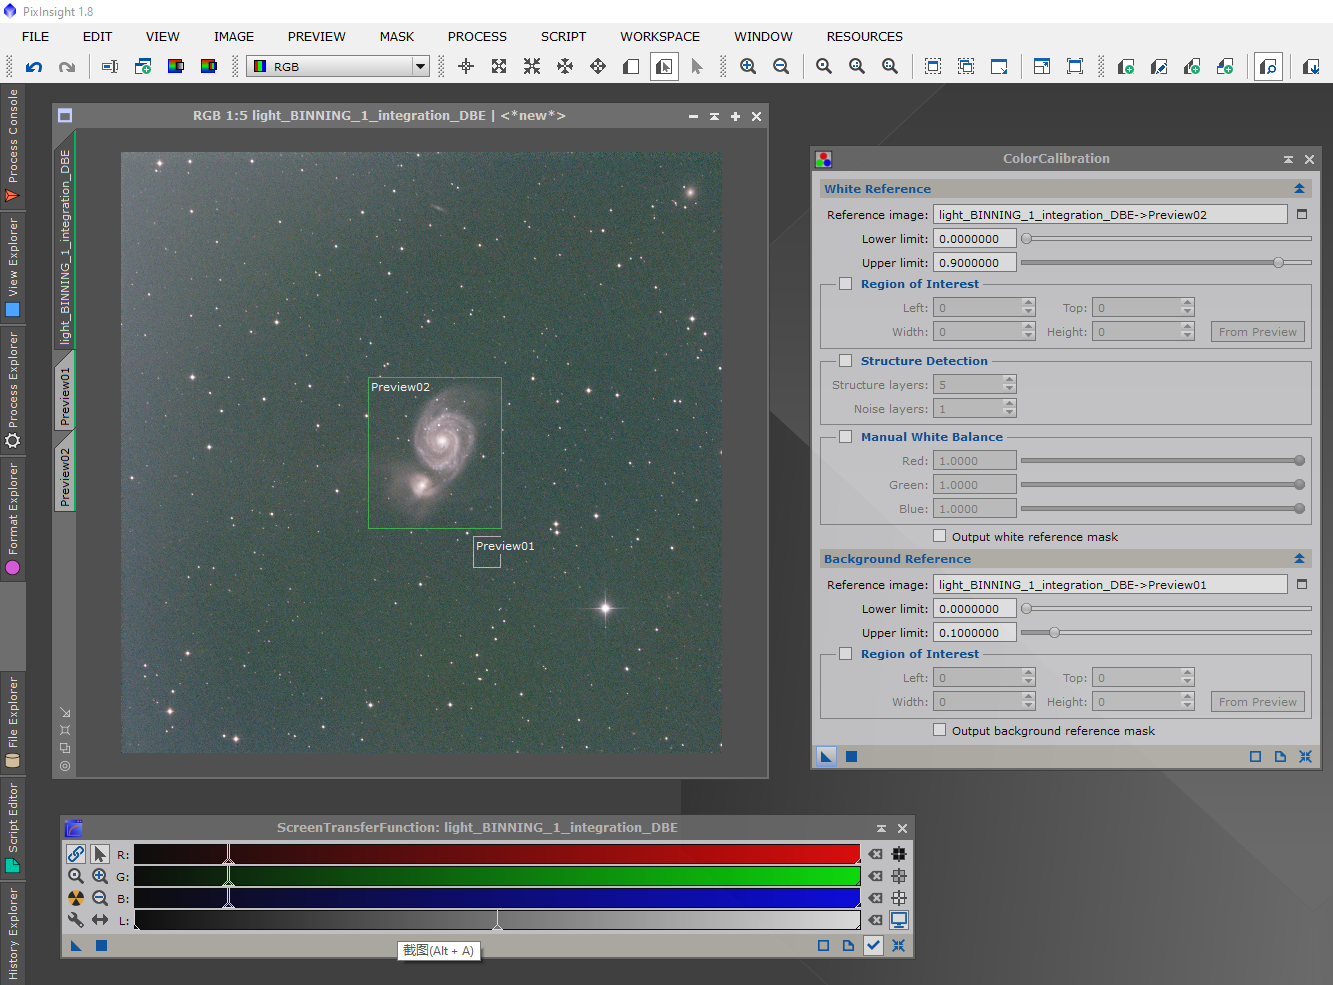Open the PROCESS menu

(x=477, y=36)
